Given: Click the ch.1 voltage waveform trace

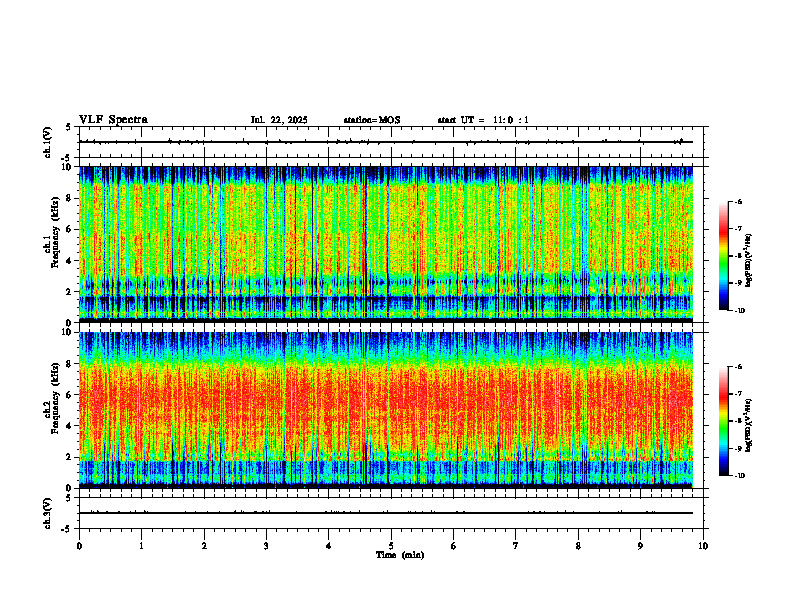Looking at the screenshot, I should pyautogui.click(x=386, y=142).
